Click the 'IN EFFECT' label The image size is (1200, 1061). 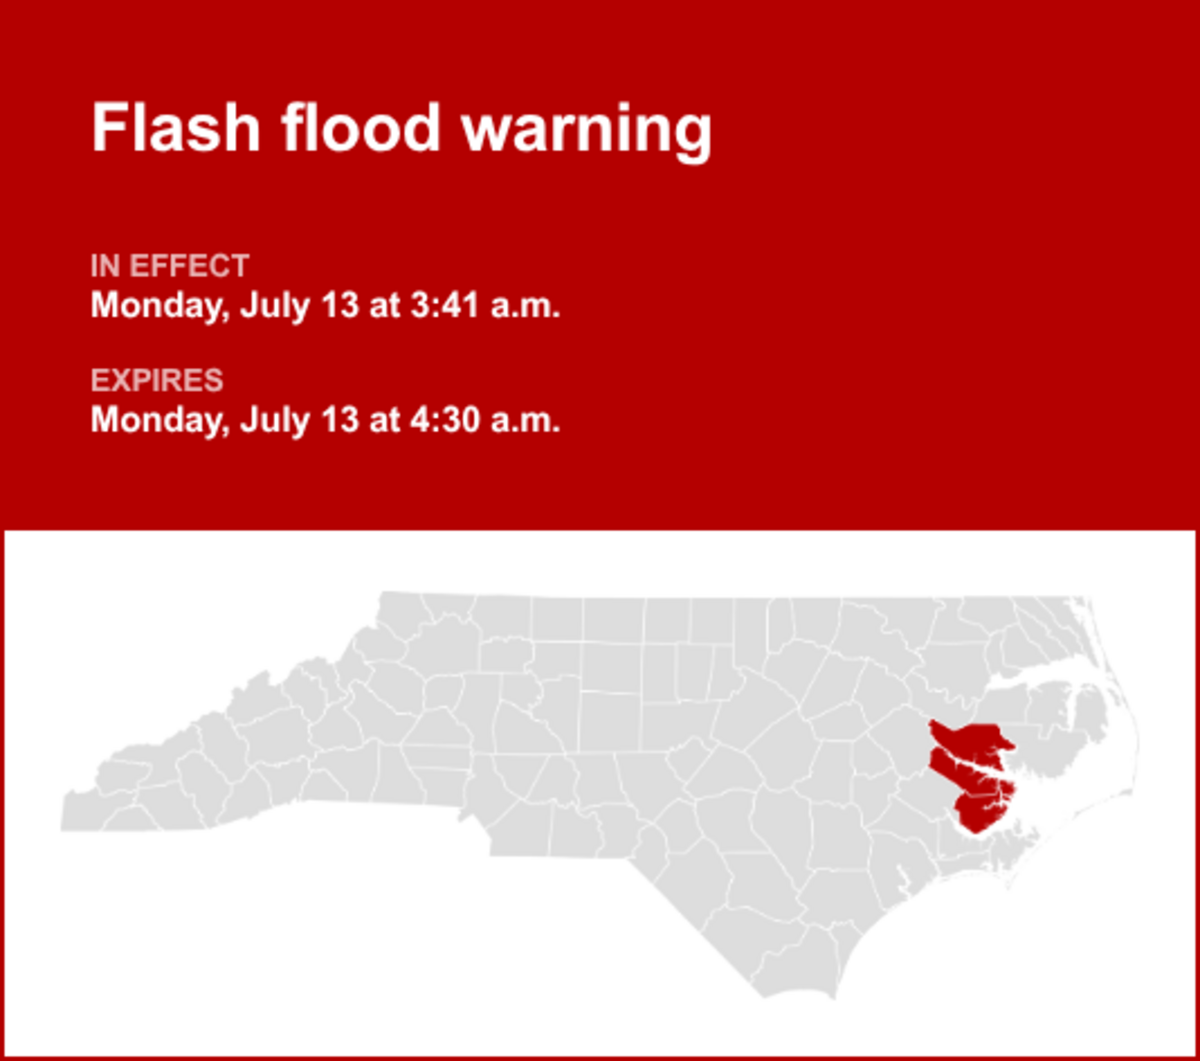(170, 267)
